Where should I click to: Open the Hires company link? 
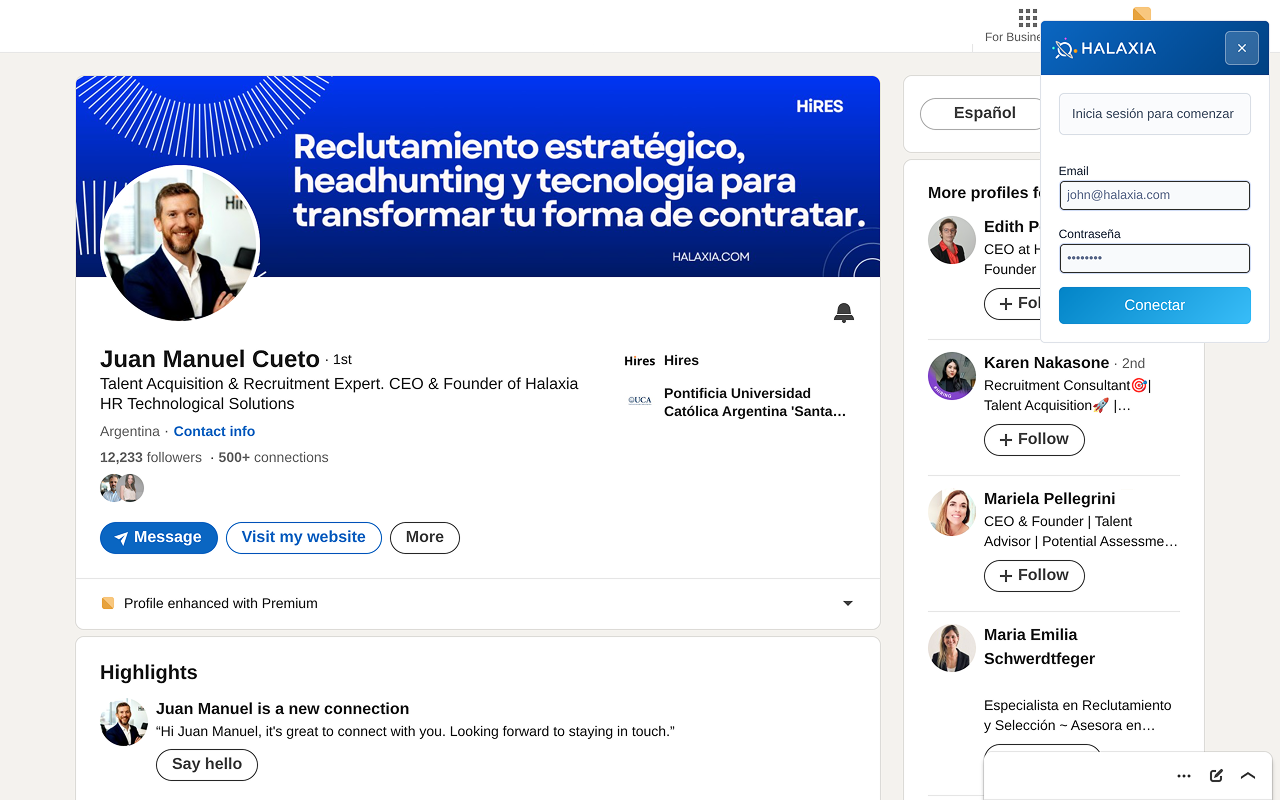coord(681,360)
